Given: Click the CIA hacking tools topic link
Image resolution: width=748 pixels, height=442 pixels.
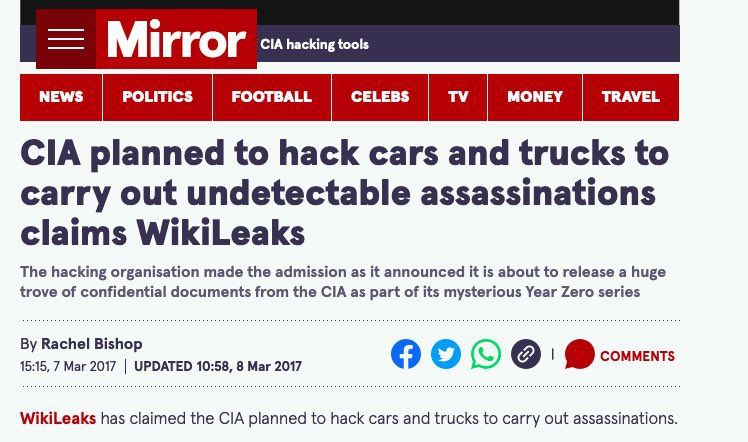Looking at the screenshot, I should [314, 44].
